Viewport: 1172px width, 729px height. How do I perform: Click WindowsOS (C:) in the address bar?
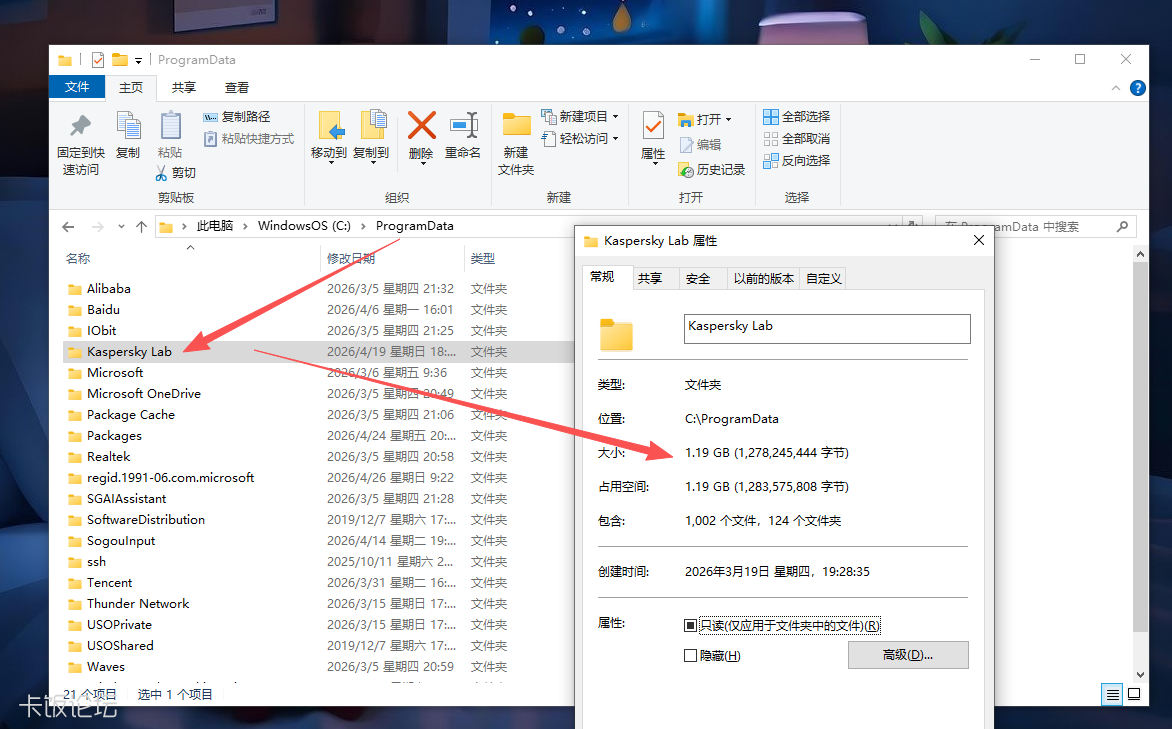click(304, 226)
